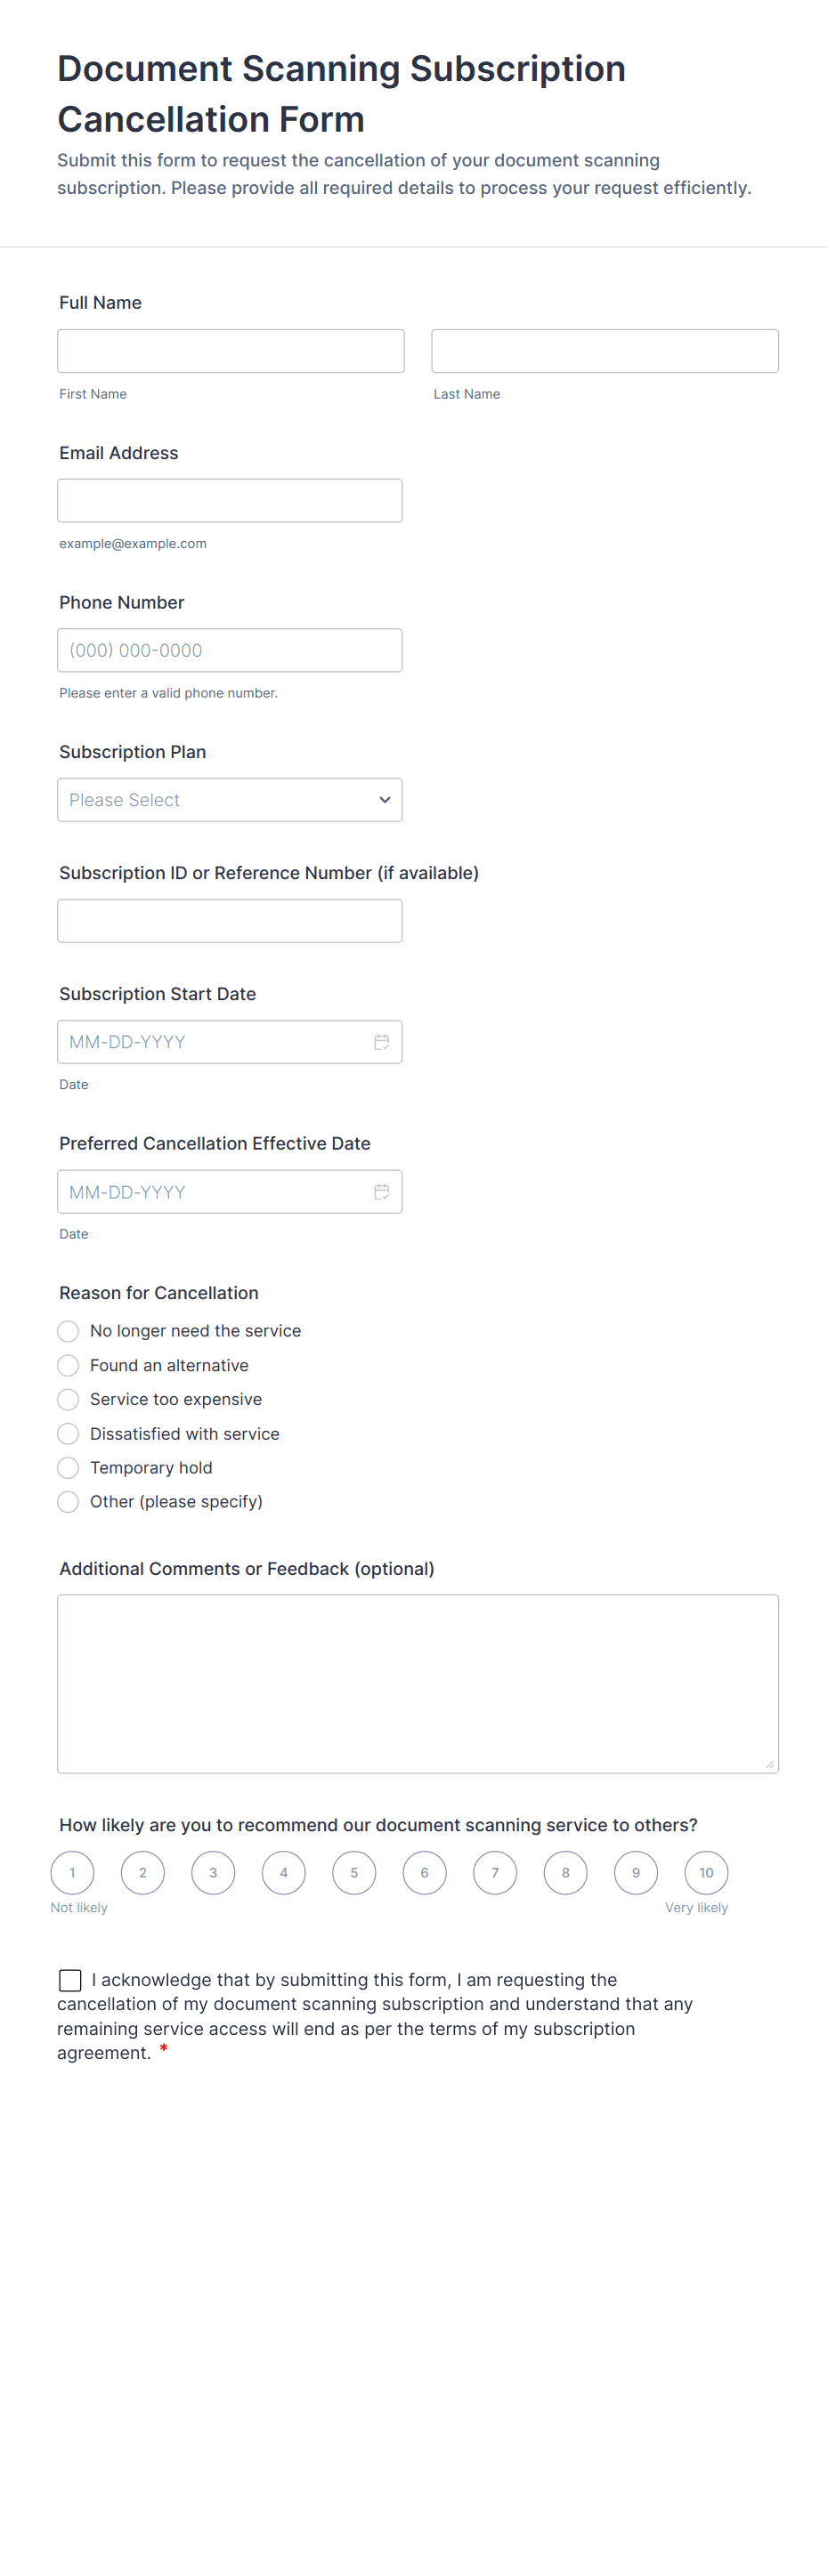
Task: Rate recommendation likelihood as 1
Action: pos(72,1873)
